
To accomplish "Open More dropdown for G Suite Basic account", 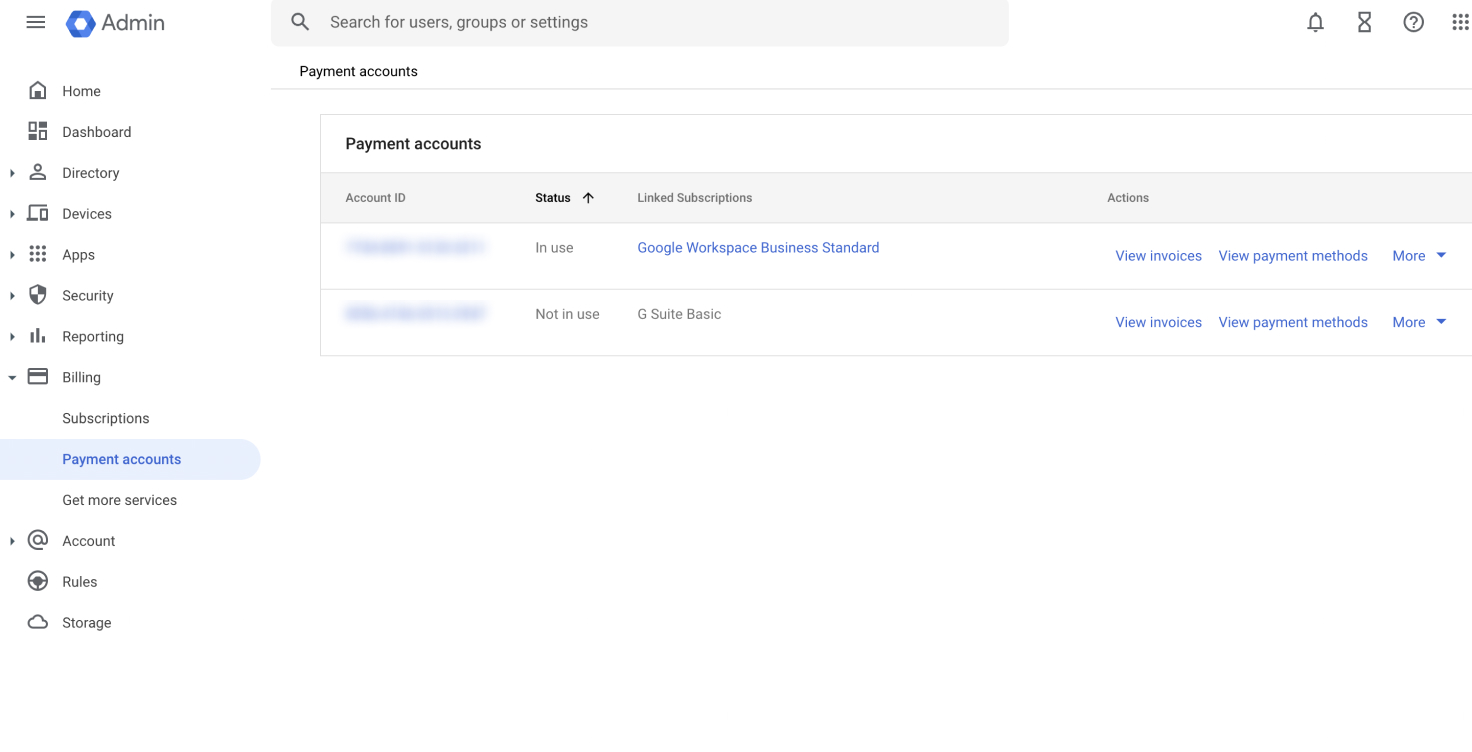I will [x=1419, y=322].
